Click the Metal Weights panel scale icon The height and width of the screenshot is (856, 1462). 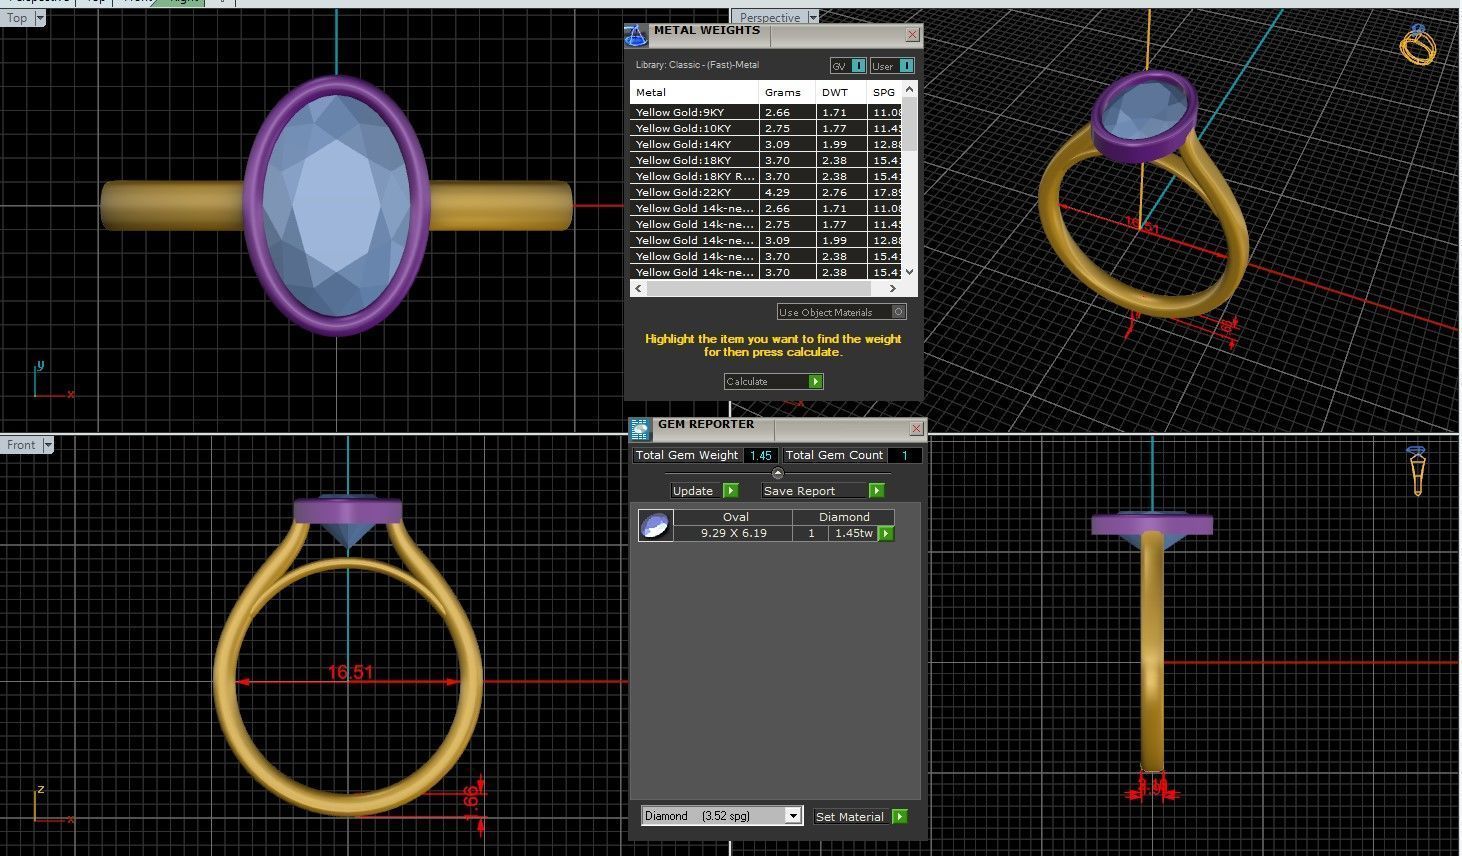pos(636,36)
